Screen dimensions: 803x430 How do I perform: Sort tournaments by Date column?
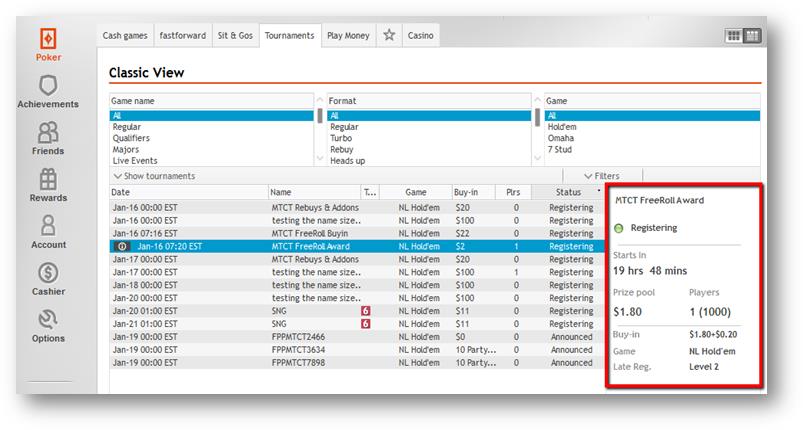click(x=188, y=192)
